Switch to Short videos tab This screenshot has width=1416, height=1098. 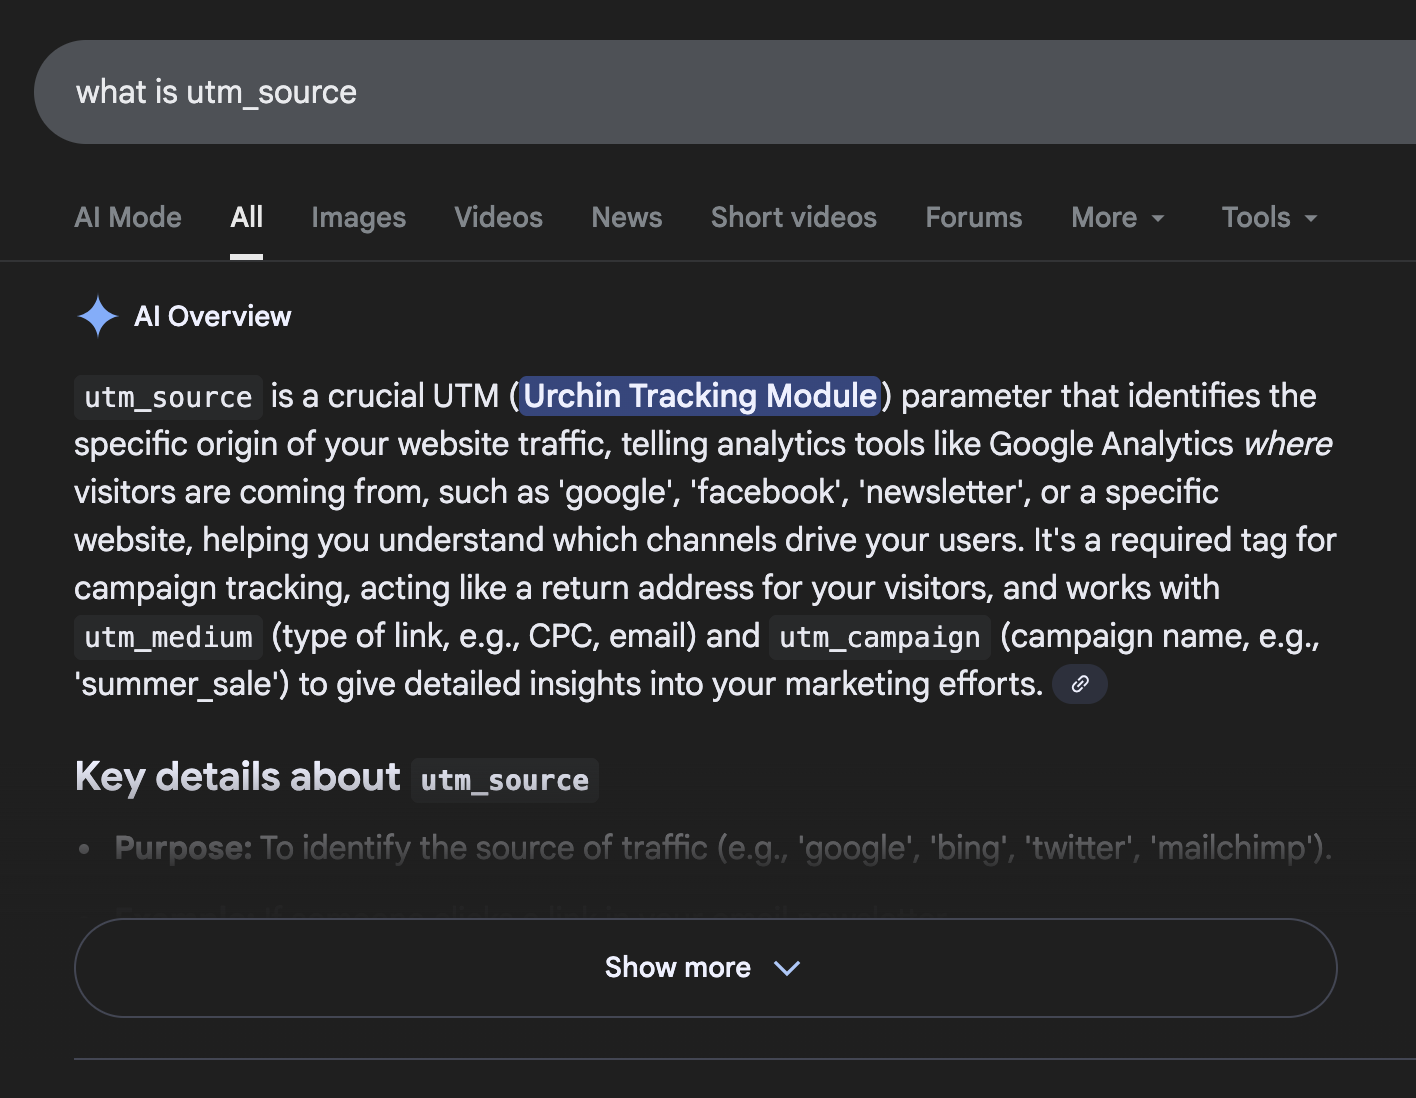tap(793, 218)
